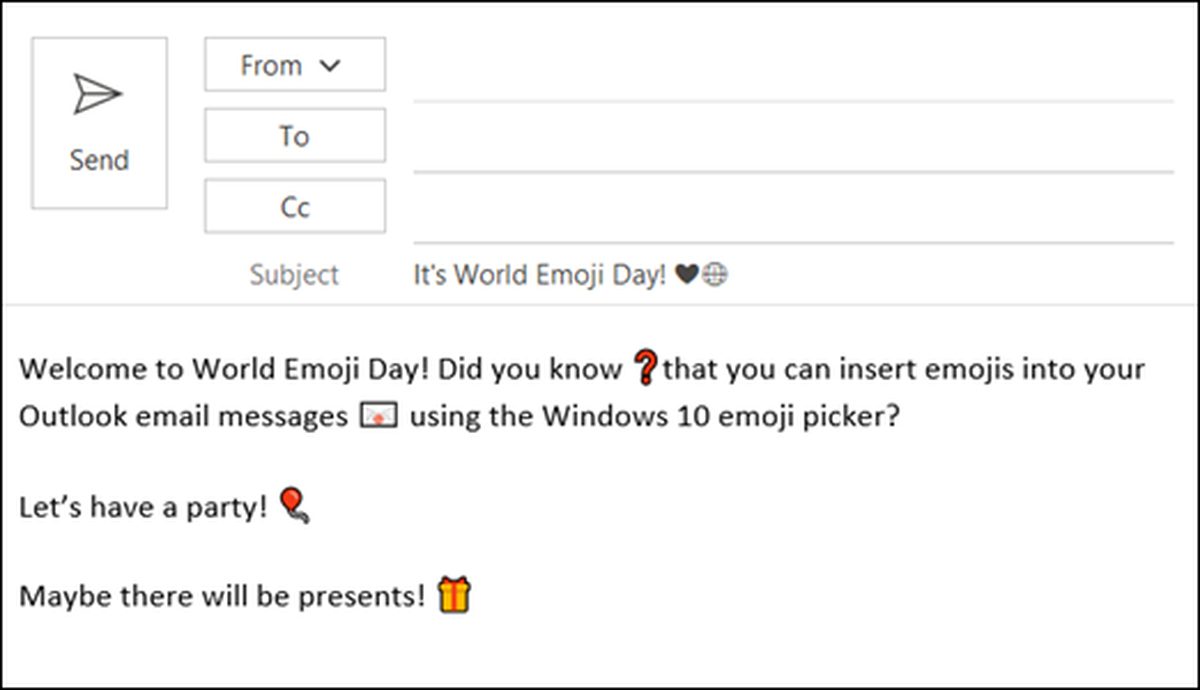Place cursor in "Let's have a party!" line
The image size is (1200, 690).
tap(143, 507)
